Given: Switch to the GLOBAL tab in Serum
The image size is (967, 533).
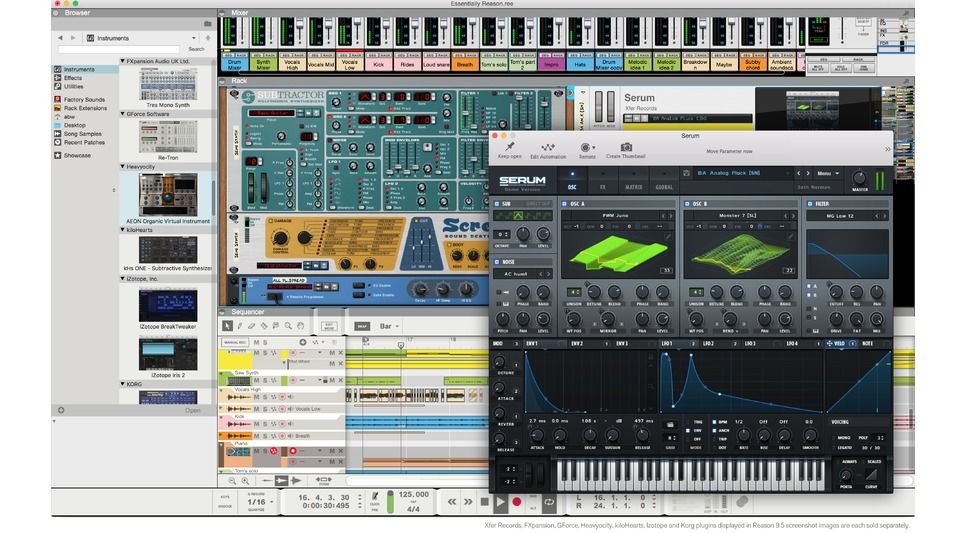Looking at the screenshot, I should (664, 181).
